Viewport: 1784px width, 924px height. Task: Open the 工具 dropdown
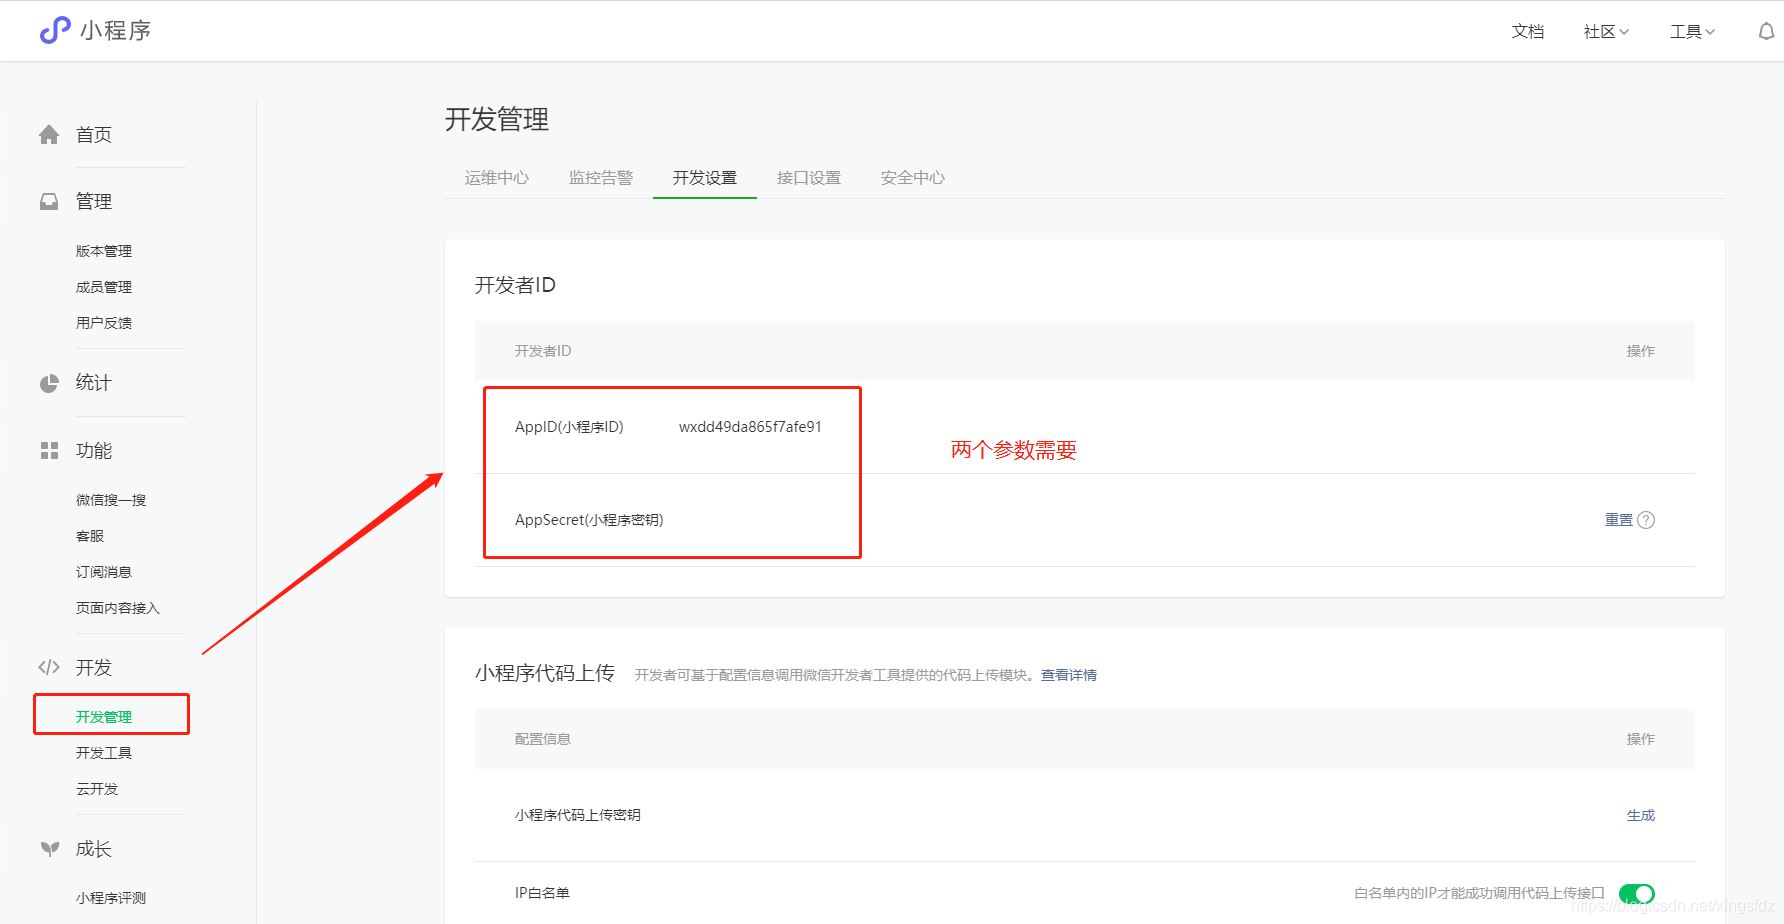click(x=1689, y=30)
